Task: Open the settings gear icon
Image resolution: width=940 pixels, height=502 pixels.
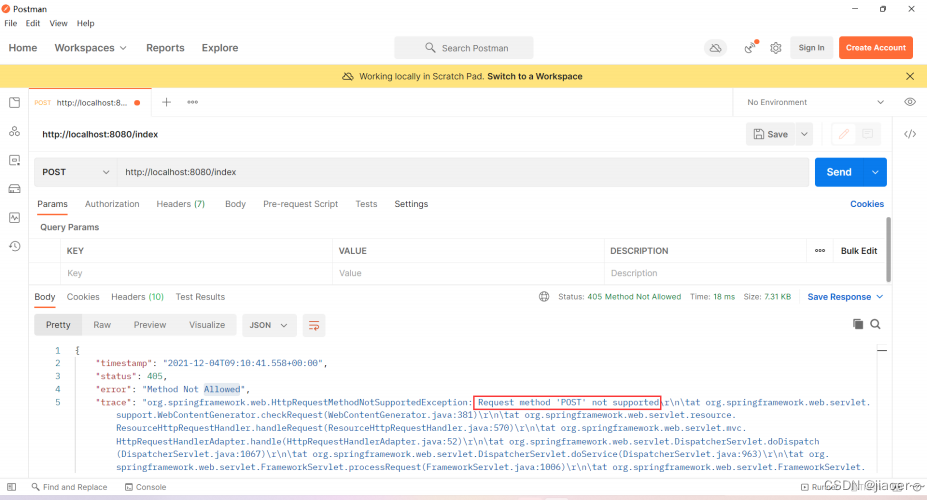Action: [x=776, y=48]
